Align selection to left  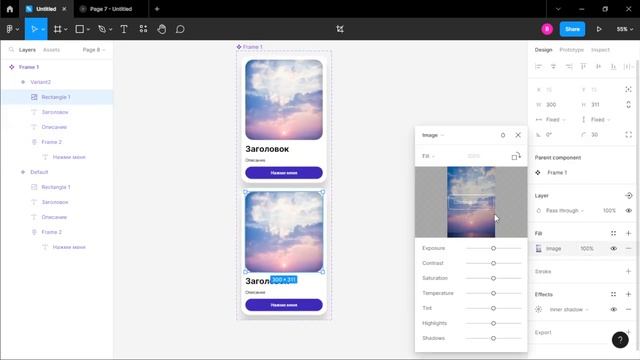pos(538,67)
